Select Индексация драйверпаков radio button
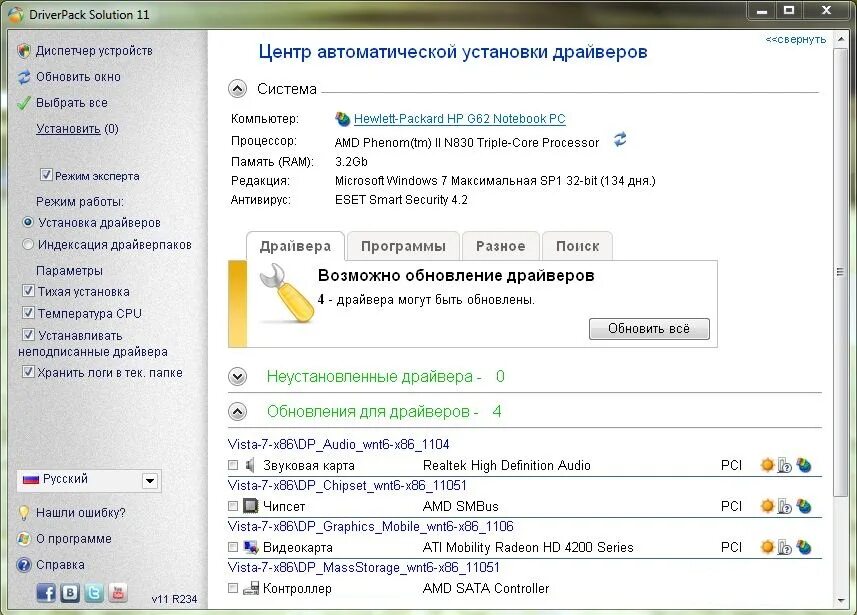Viewport: 857px width, 615px height. [x=28, y=244]
